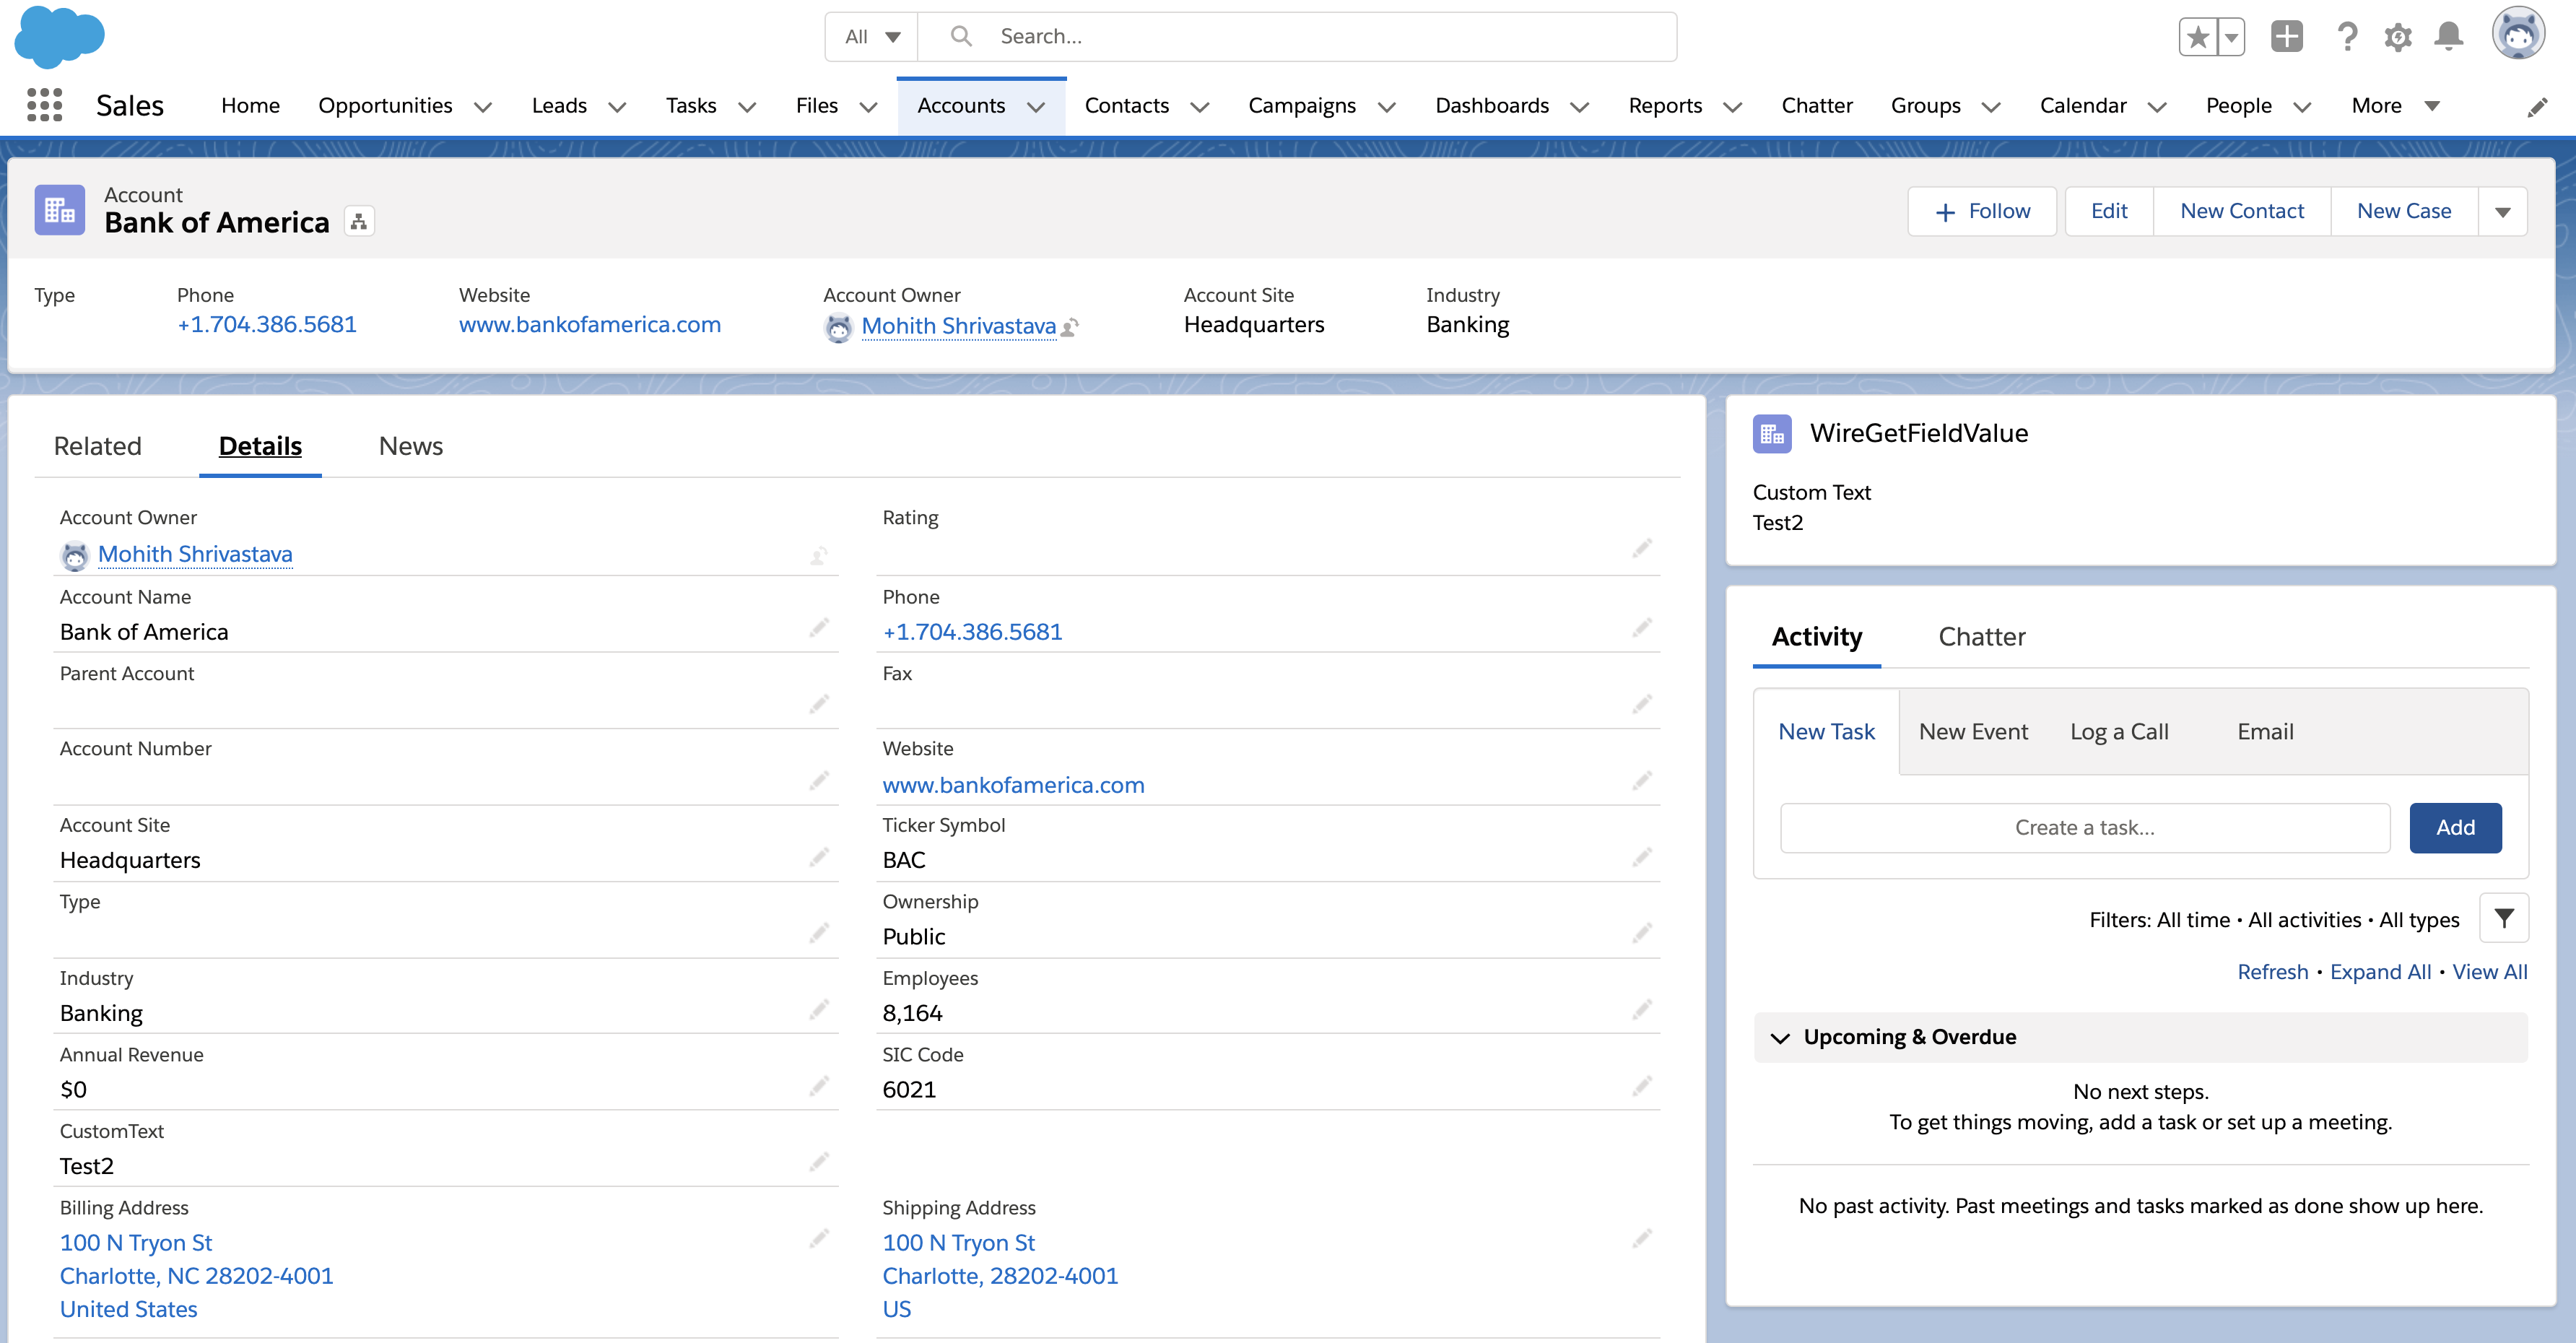Viewport: 2576px width, 1343px height.
Task: Select the Email activity tab
Action: click(x=2265, y=732)
